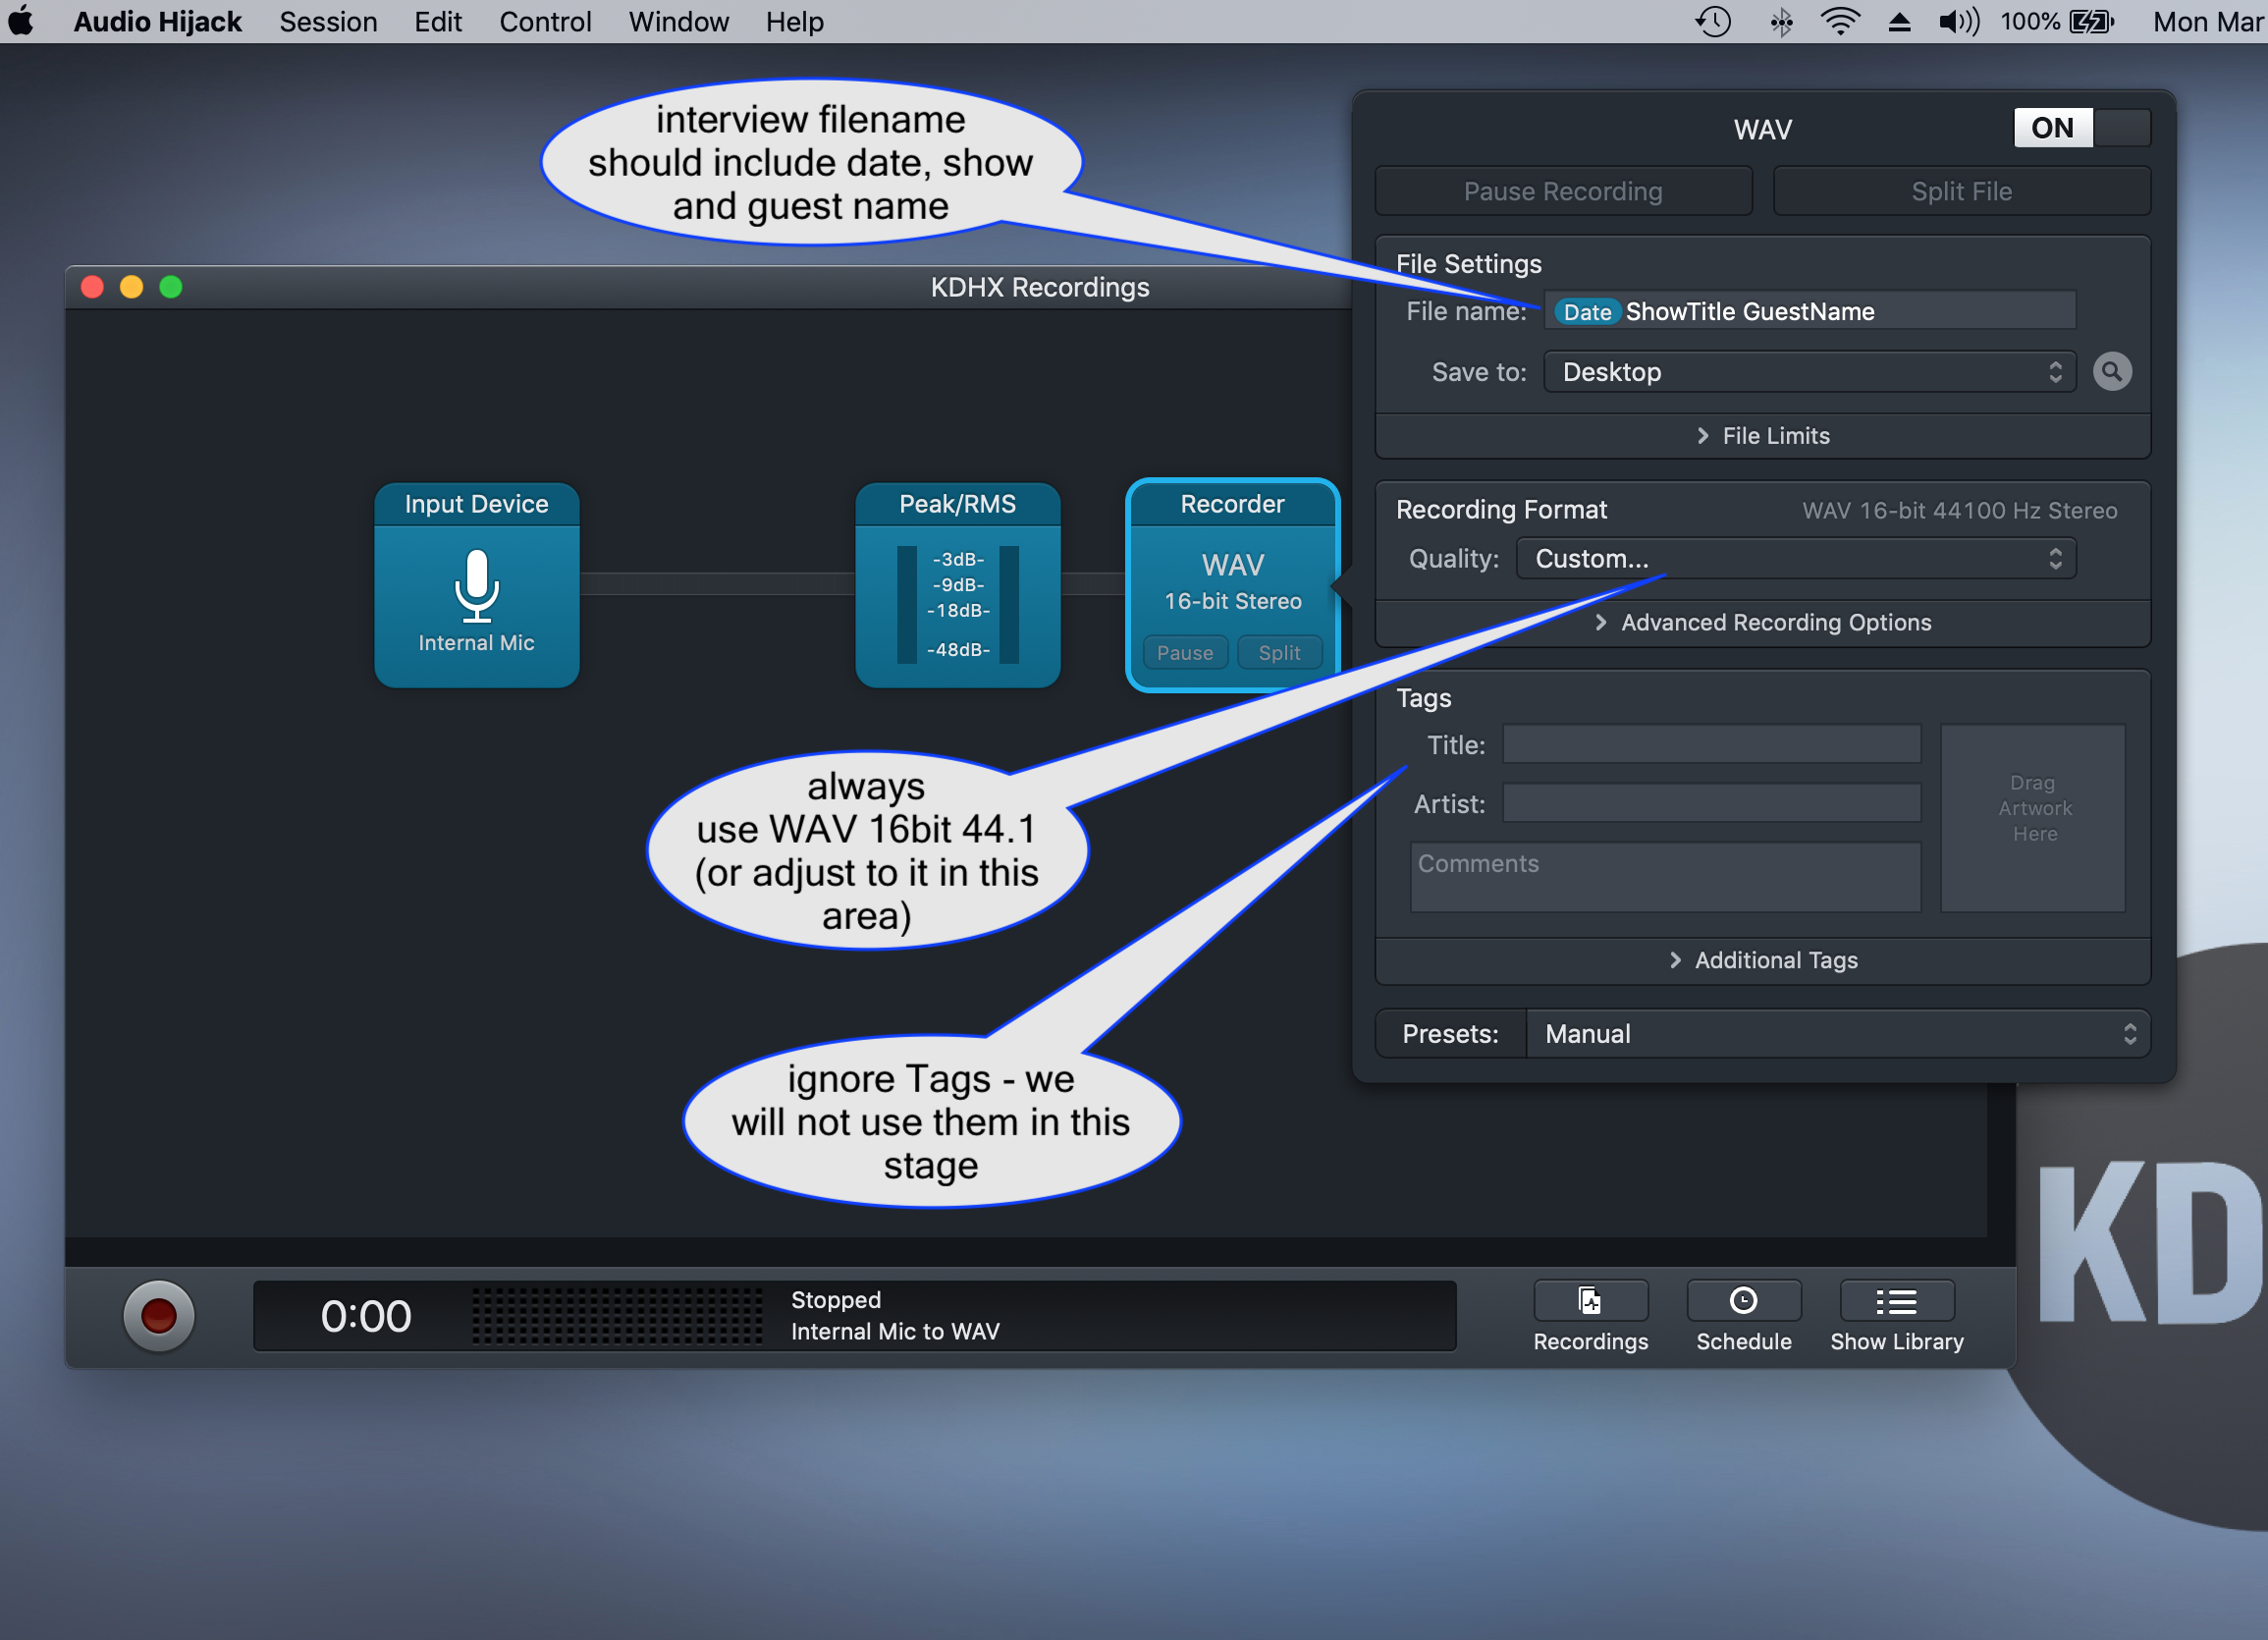This screenshot has height=1640, width=2268.
Task: Click Split on the Recorder block
Action: [1279, 653]
